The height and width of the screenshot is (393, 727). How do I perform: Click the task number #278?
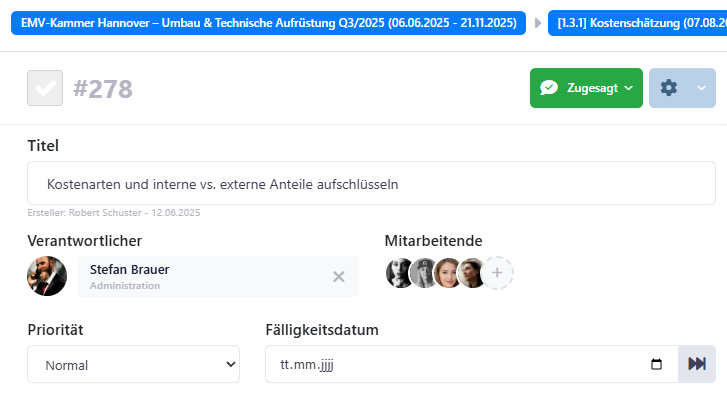point(103,89)
